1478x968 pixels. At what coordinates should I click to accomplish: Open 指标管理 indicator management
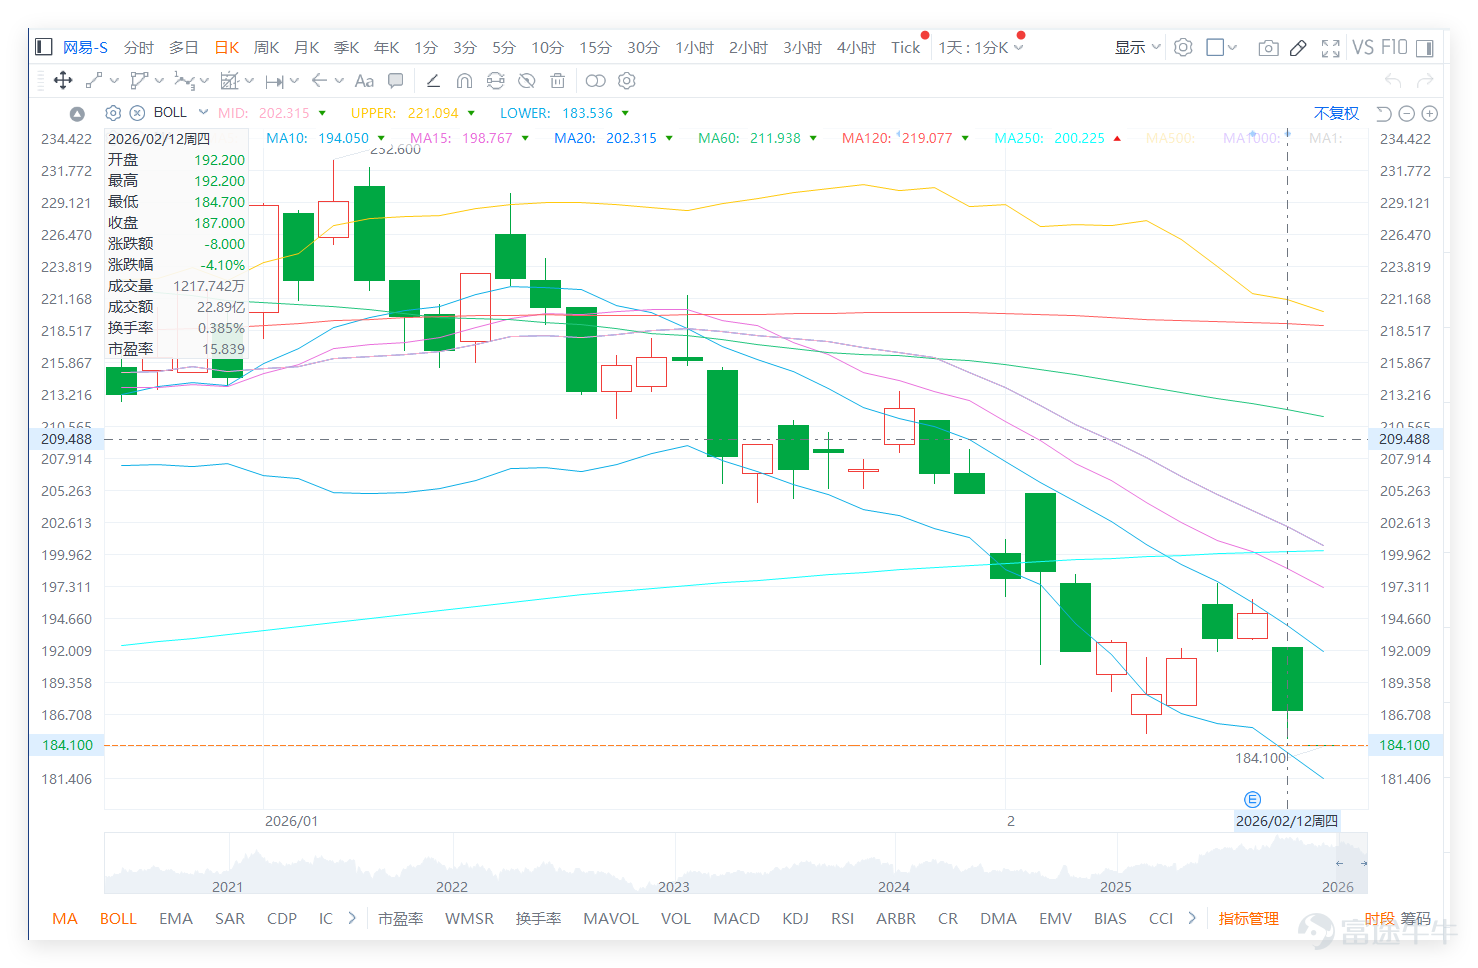[x=1248, y=918]
